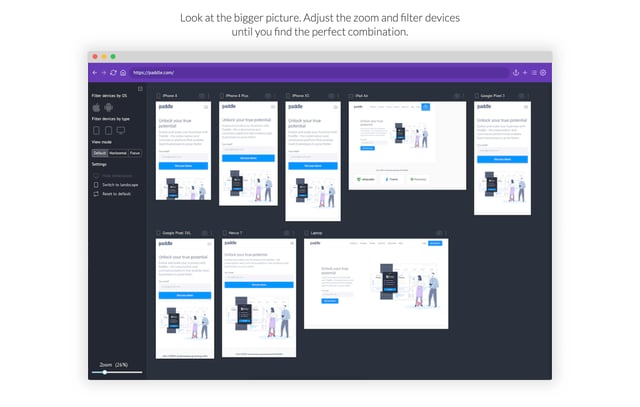Click the Laptop preview page thumbnail
The height and width of the screenshot is (407, 640).
[376, 284]
